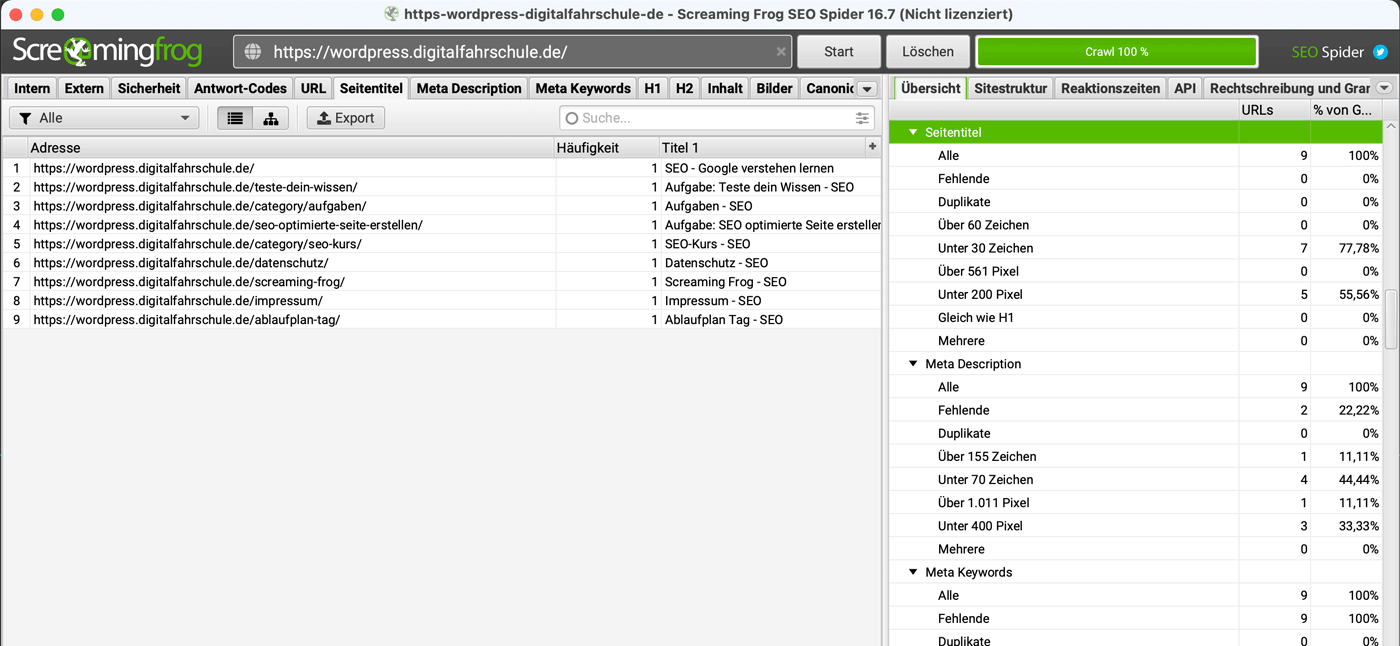1400x646 pixels.
Task: Open the Alle filter dropdown
Action: click(104, 118)
